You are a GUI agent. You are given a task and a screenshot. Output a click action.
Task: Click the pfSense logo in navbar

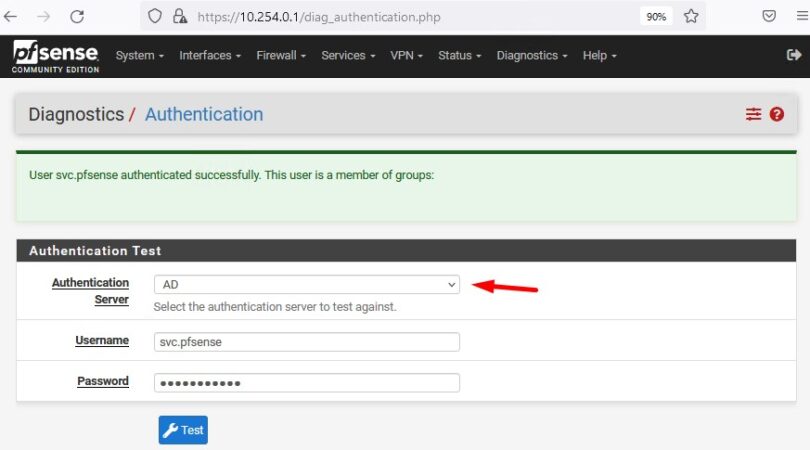click(54, 56)
